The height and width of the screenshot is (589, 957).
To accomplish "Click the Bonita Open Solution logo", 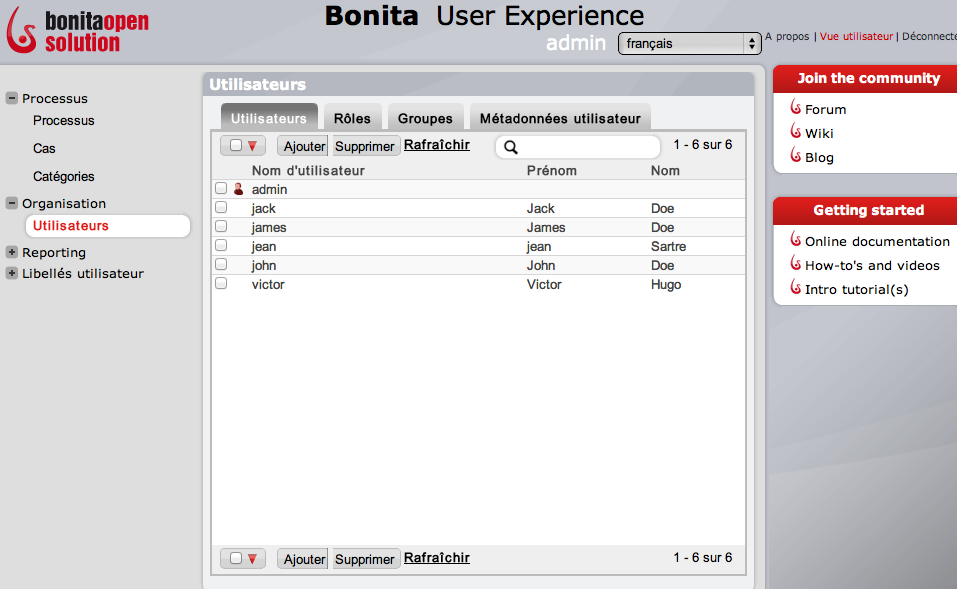I will click(x=77, y=30).
